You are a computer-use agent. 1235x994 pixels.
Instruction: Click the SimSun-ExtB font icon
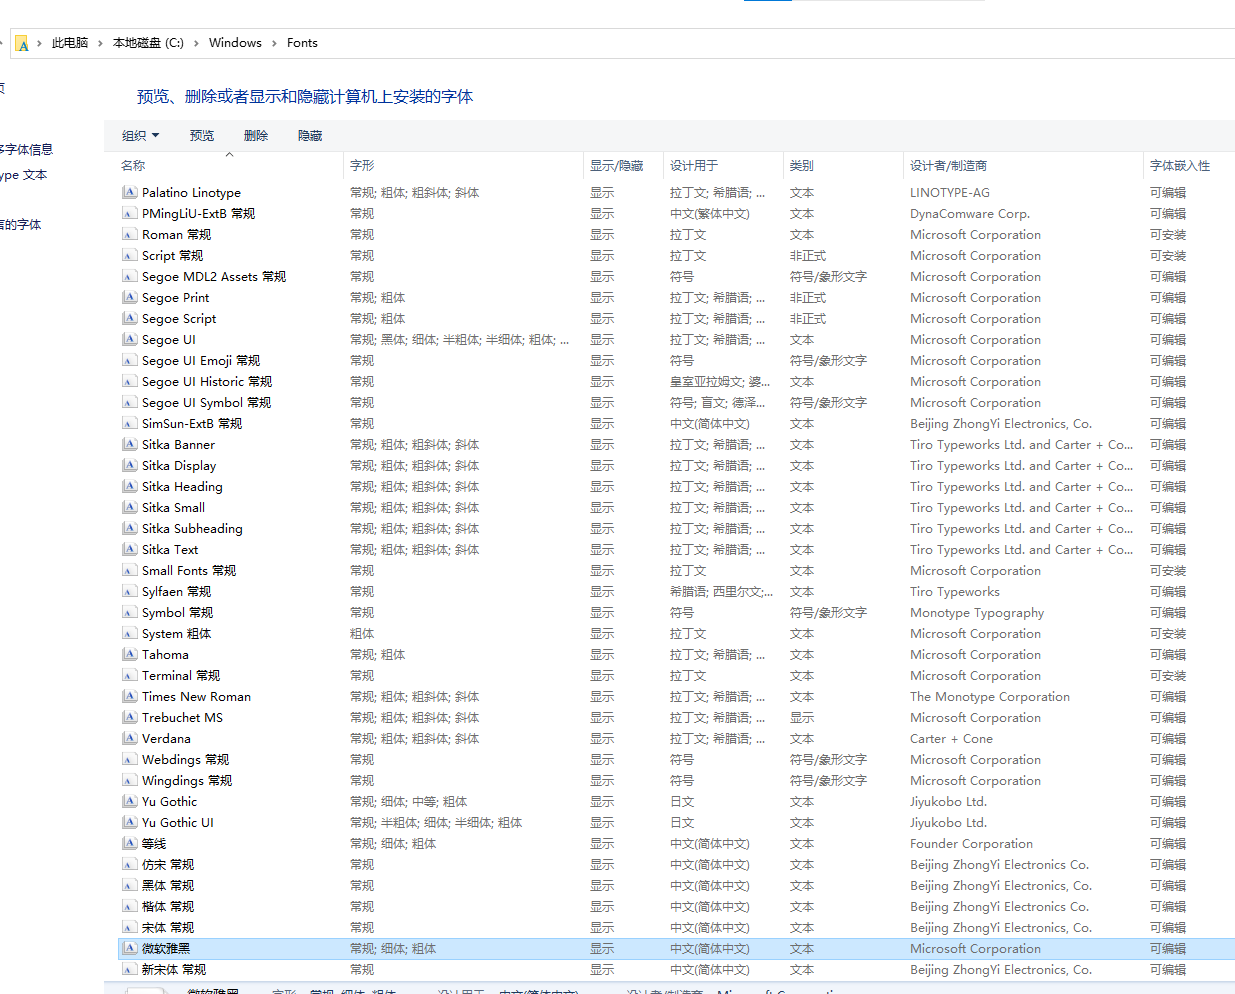click(x=130, y=423)
